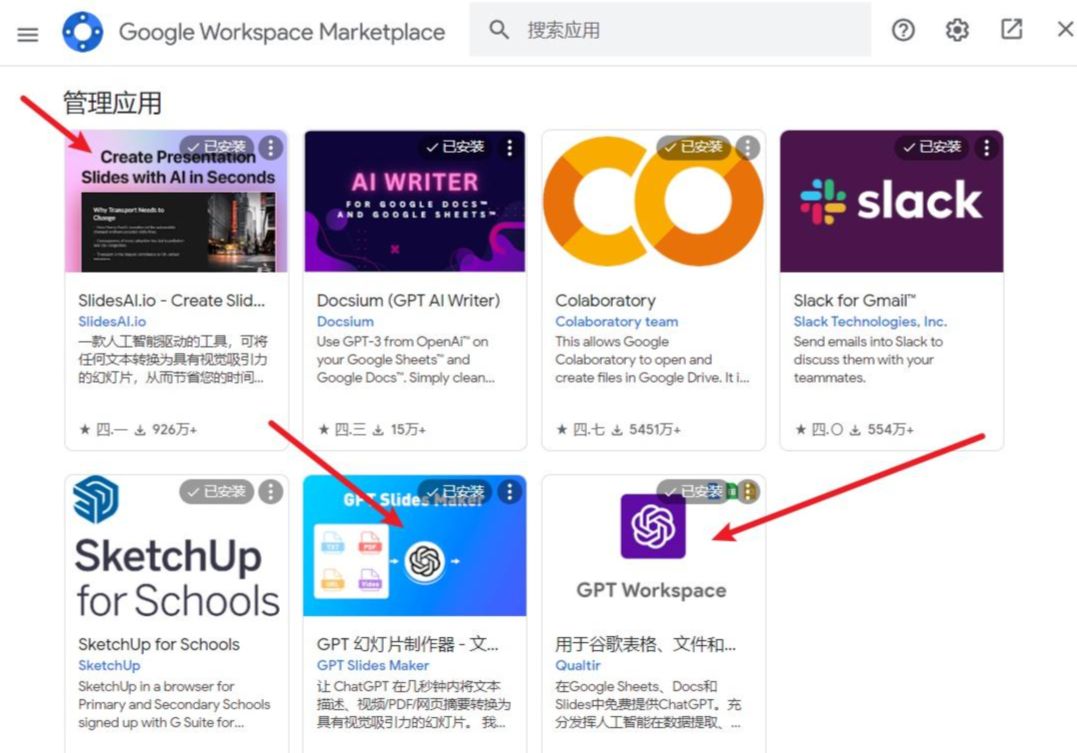Image resolution: width=1077 pixels, height=753 pixels.
Task: Open more options on Colaboratory card
Action: [747, 147]
